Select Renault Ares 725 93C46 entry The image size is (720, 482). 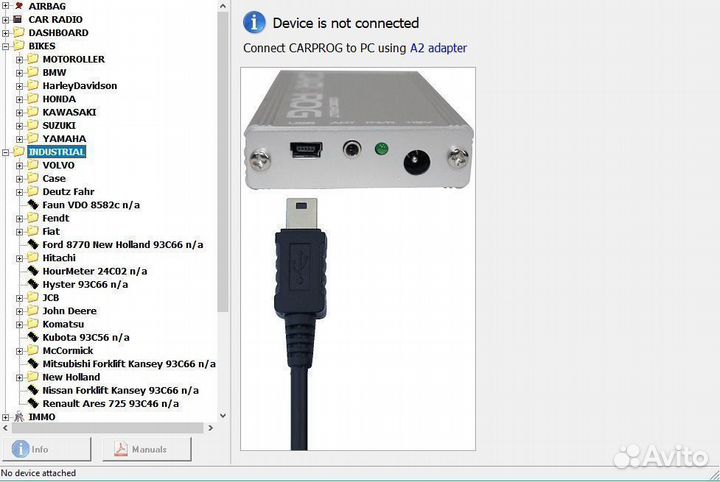[x=111, y=404]
